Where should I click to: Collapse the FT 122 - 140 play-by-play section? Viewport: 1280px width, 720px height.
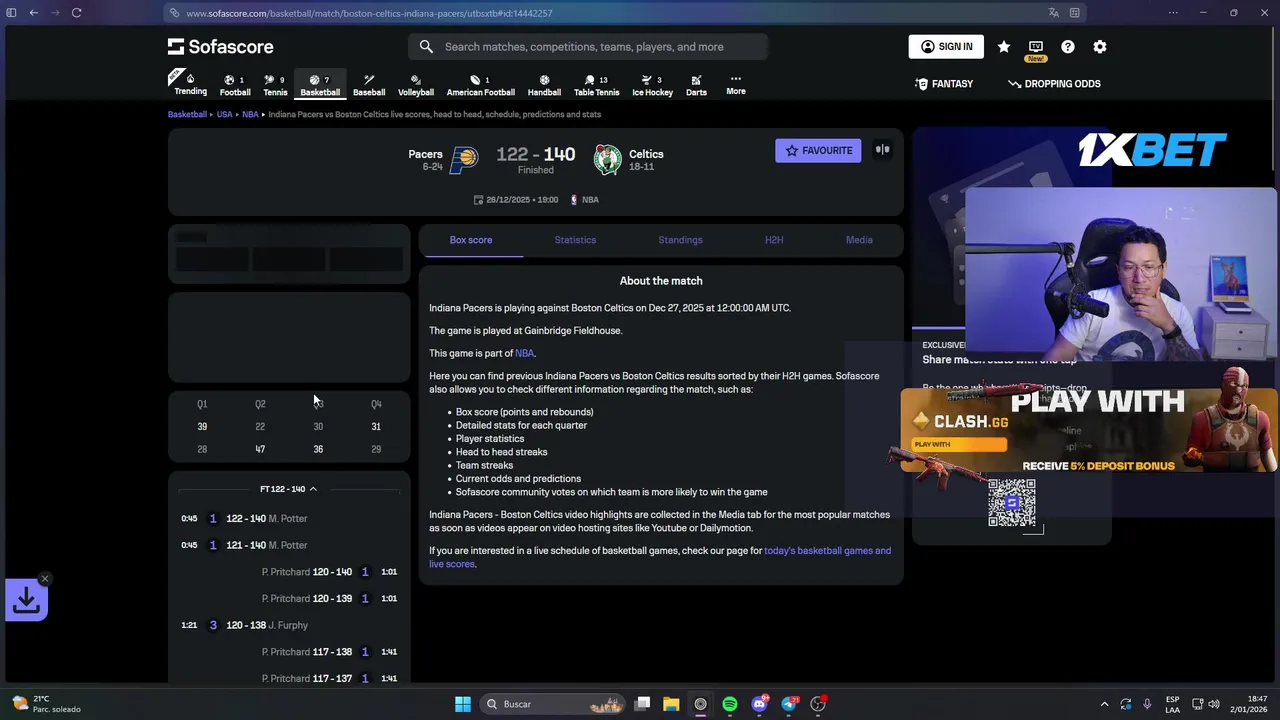pyautogui.click(x=289, y=489)
